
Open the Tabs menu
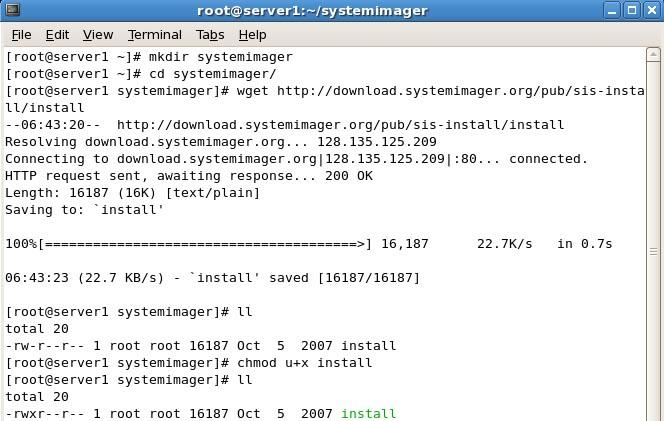tap(210, 35)
